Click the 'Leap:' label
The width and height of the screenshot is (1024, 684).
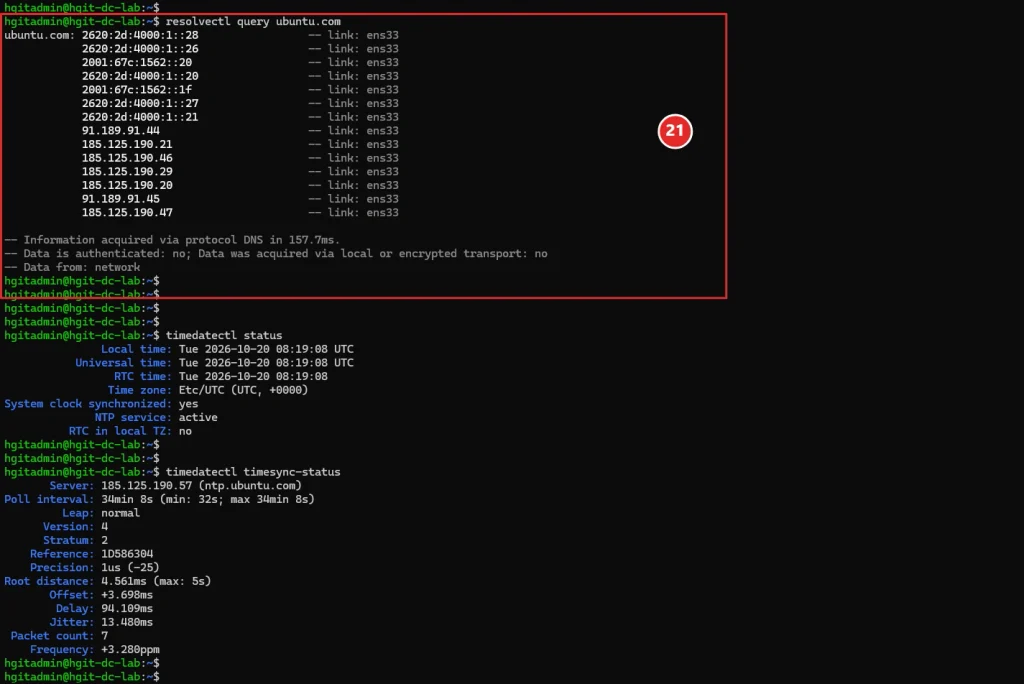(x=78, y=513)
